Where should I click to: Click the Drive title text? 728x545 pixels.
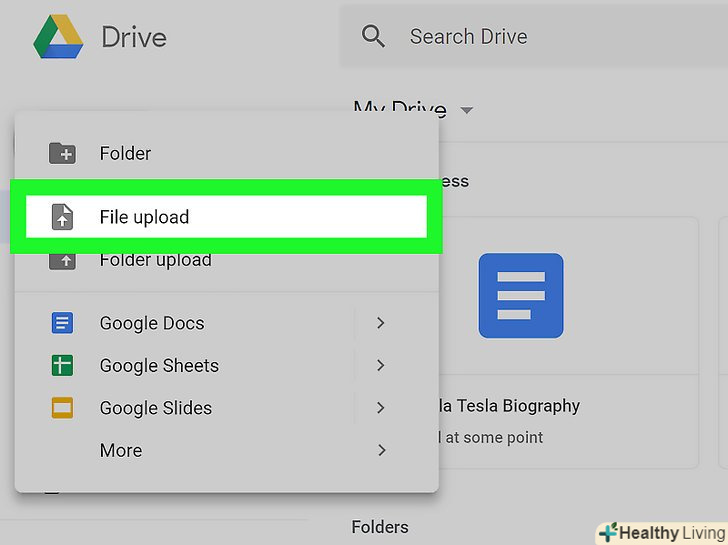pos(134,38)
